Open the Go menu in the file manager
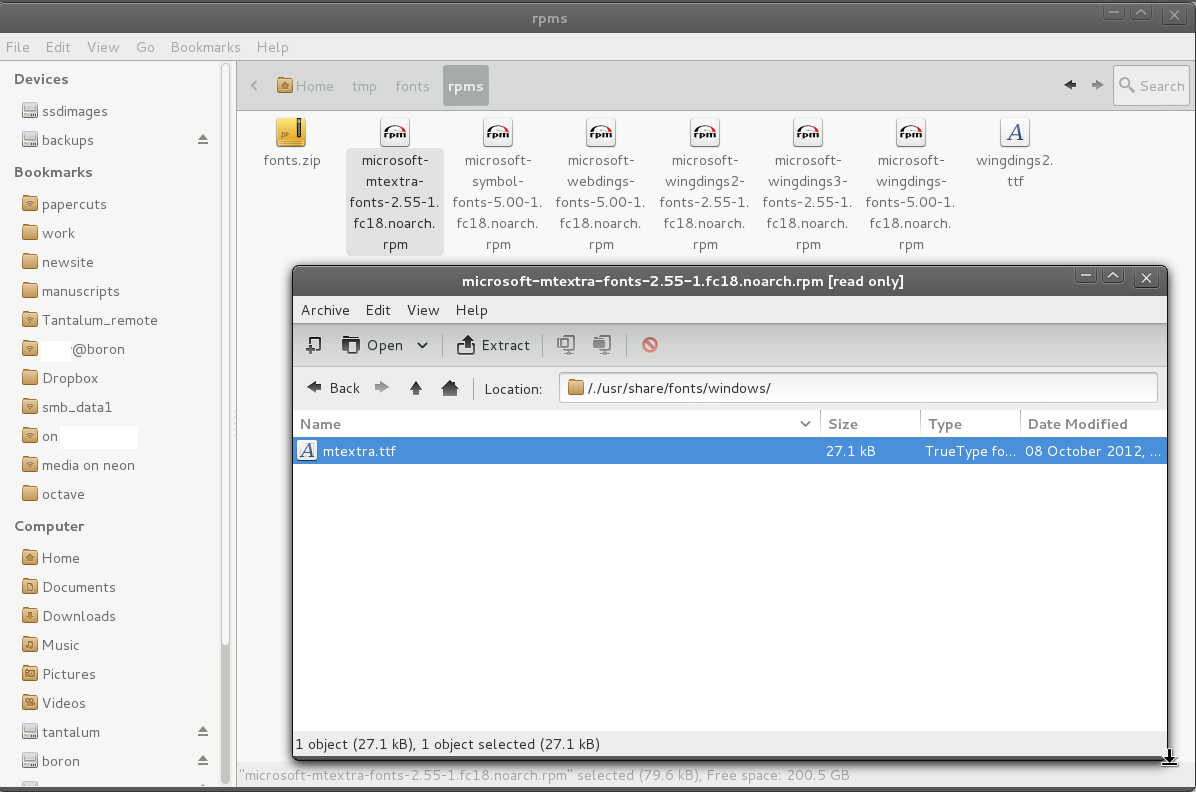 pos(145,47)
